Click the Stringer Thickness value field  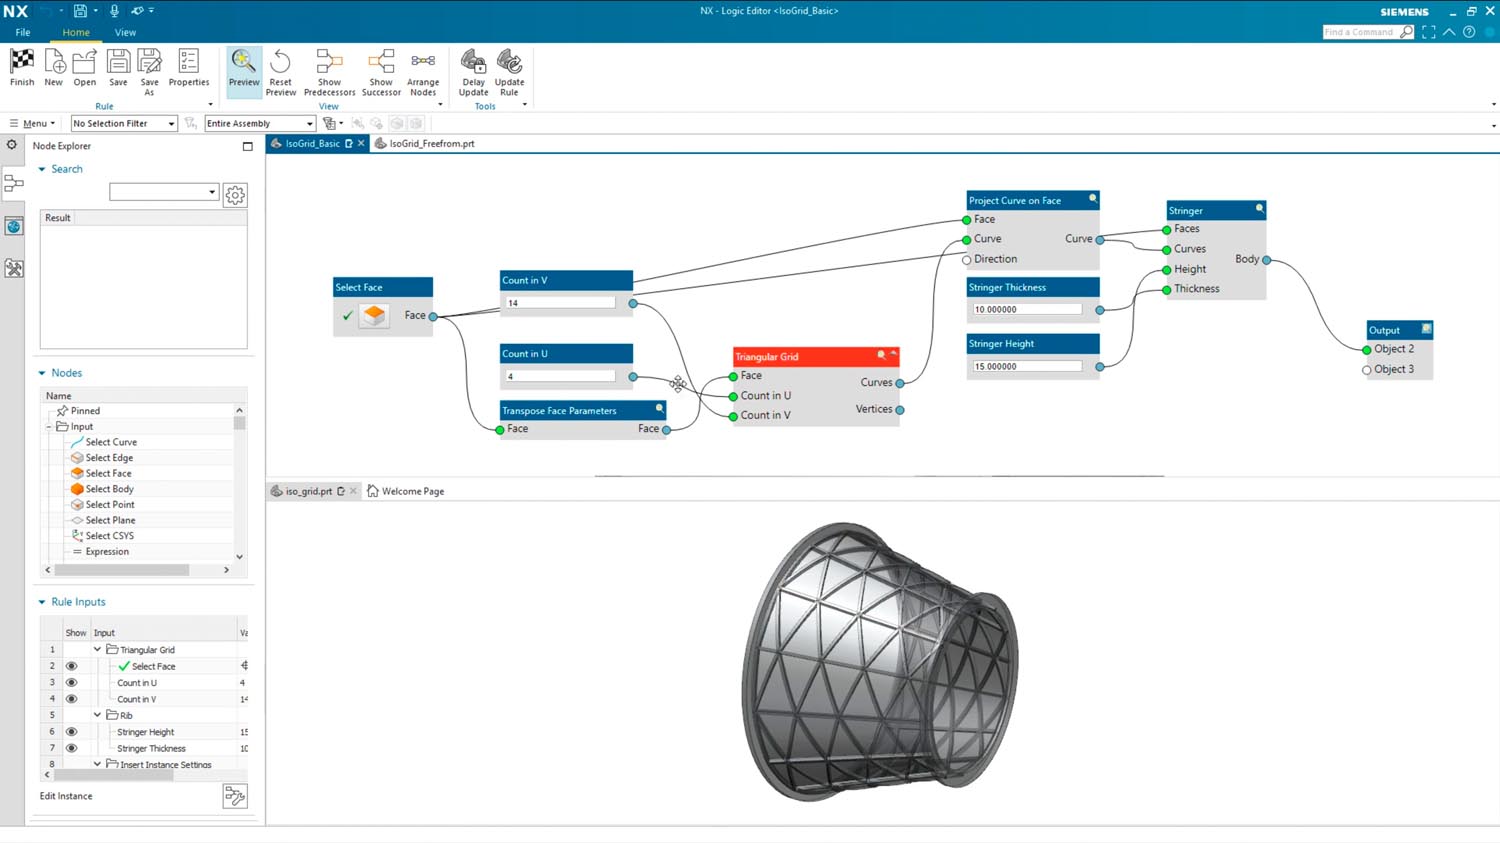click(x=1026, y=310)
